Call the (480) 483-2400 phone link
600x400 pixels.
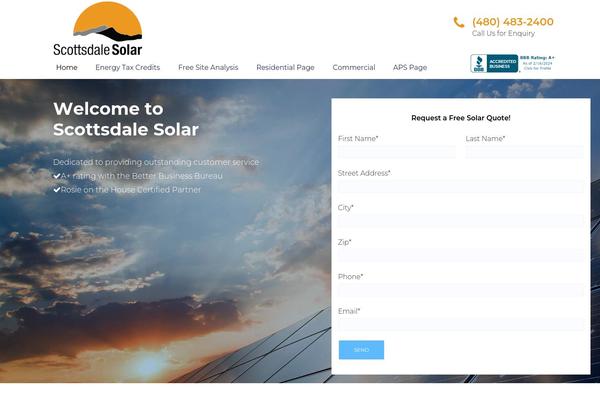pyautogui.click(x=513, y=22)
